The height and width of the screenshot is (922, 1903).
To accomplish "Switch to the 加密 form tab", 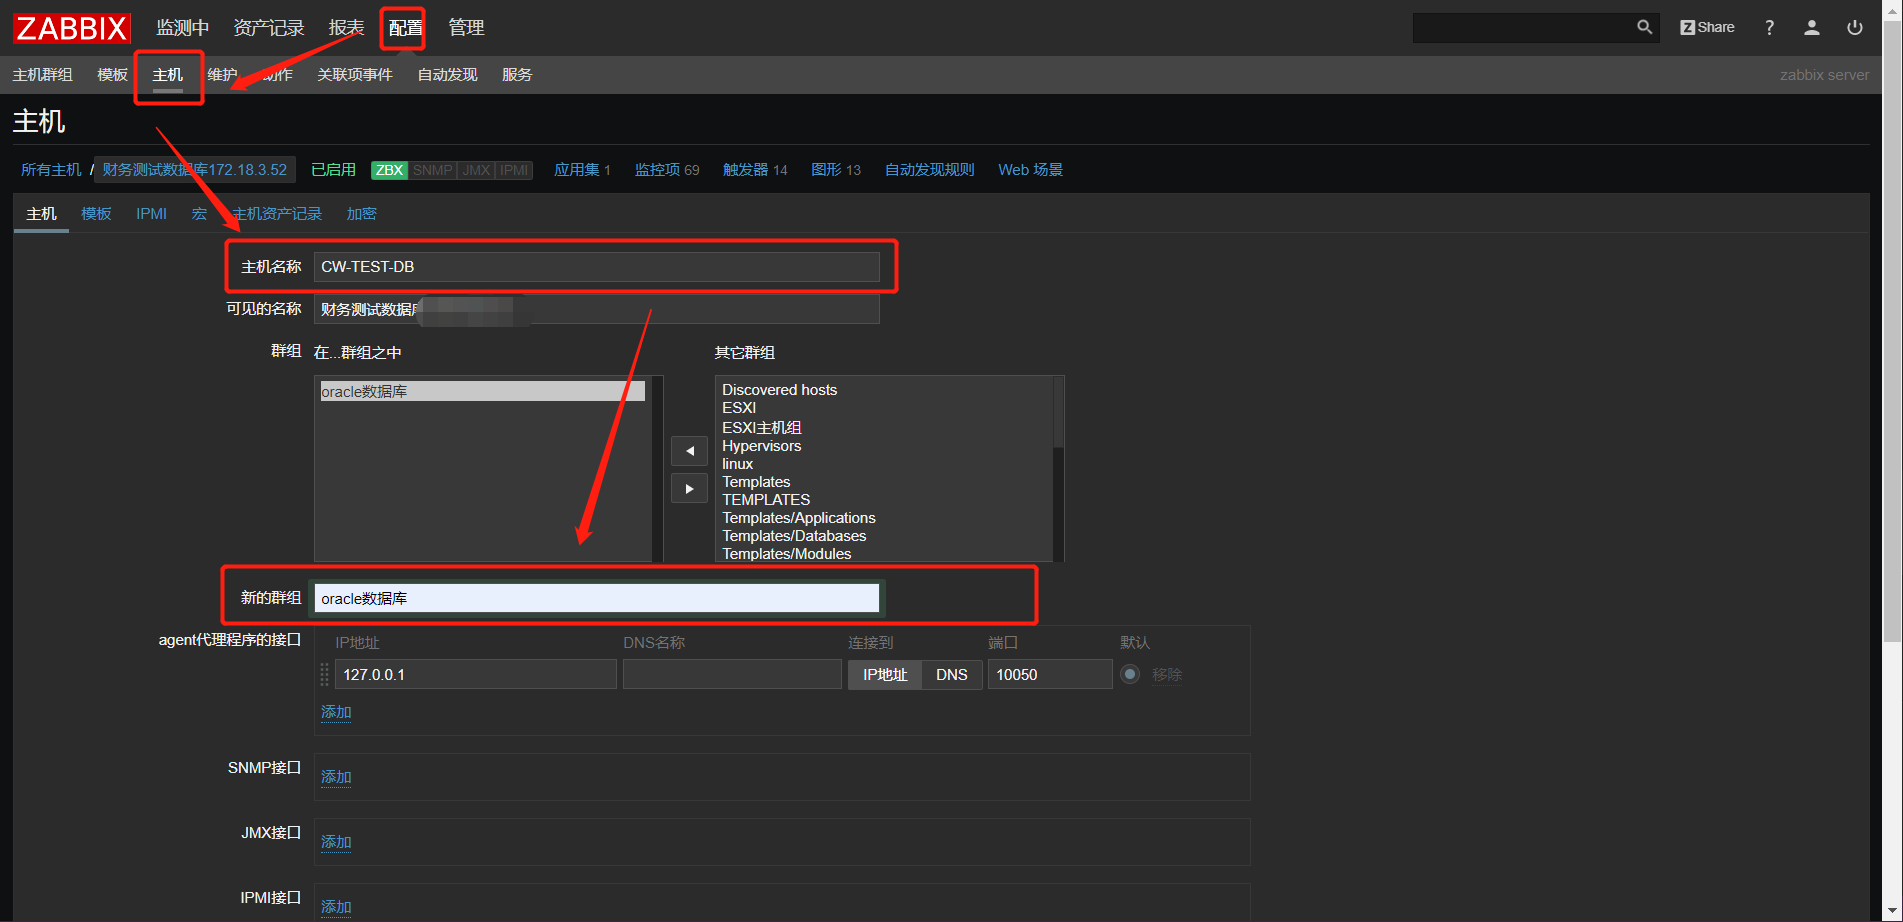I will coord(361,214).
